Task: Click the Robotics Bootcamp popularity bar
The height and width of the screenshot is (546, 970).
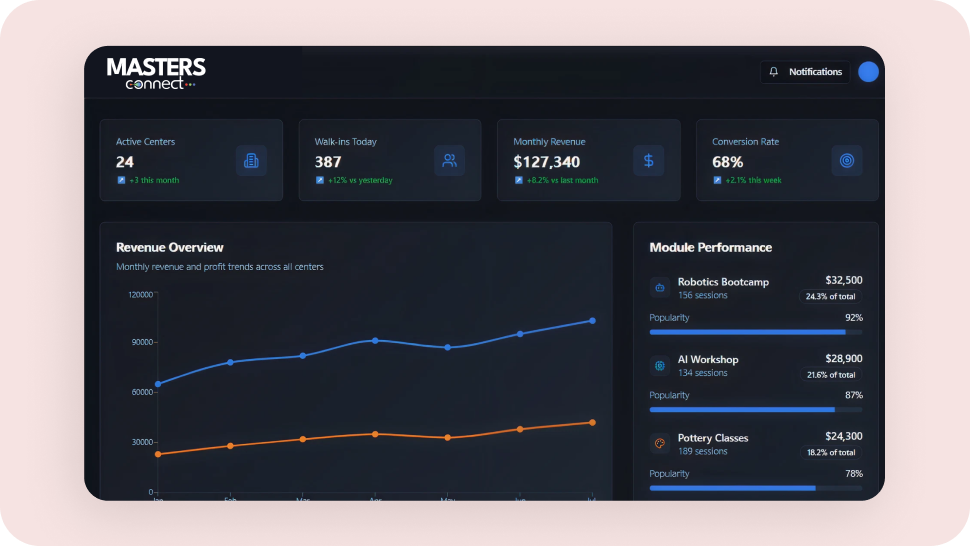Action: pos(755,332)
